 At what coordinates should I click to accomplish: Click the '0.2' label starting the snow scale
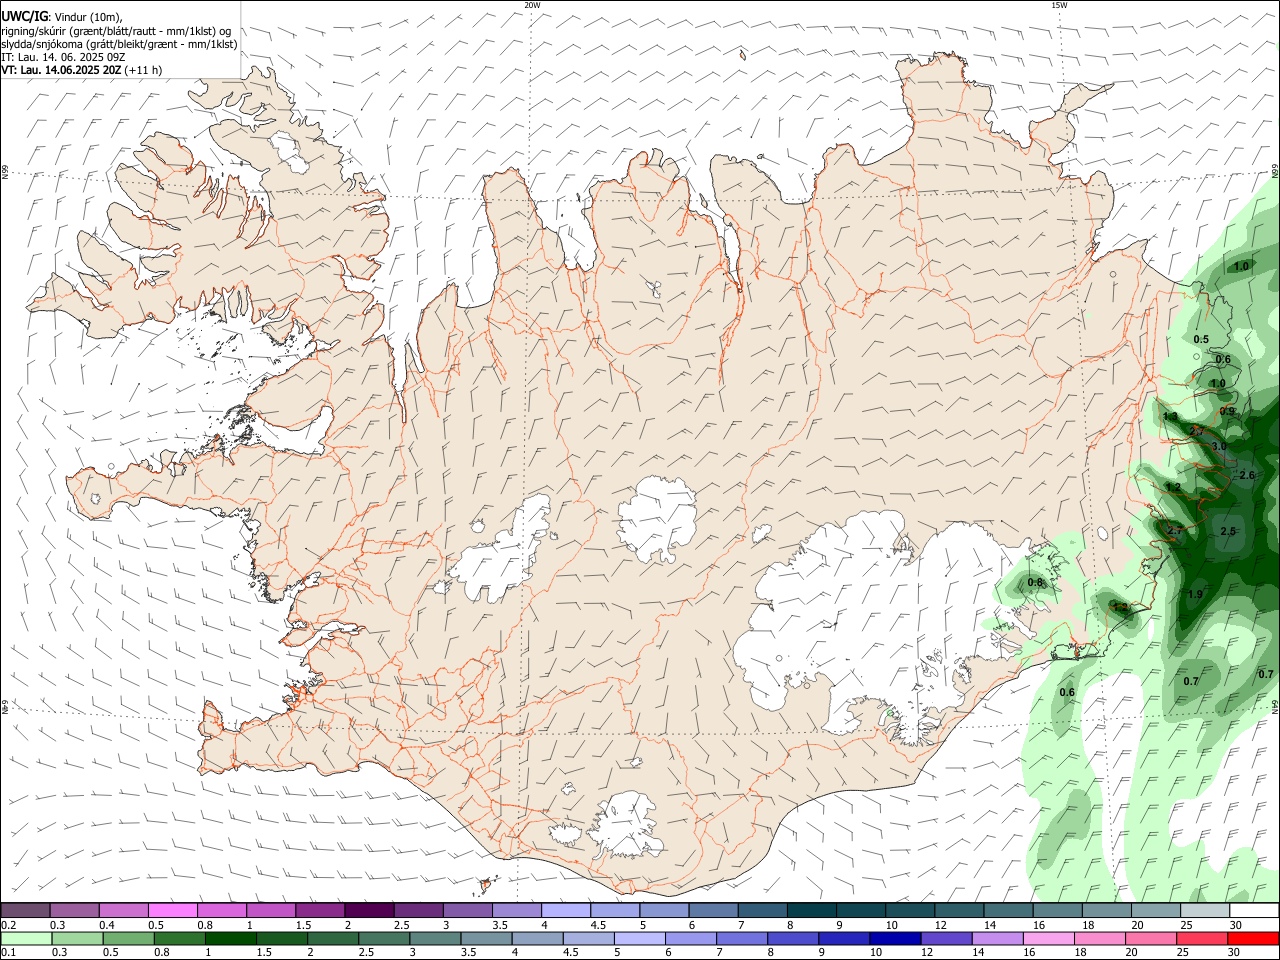[9, 925]
